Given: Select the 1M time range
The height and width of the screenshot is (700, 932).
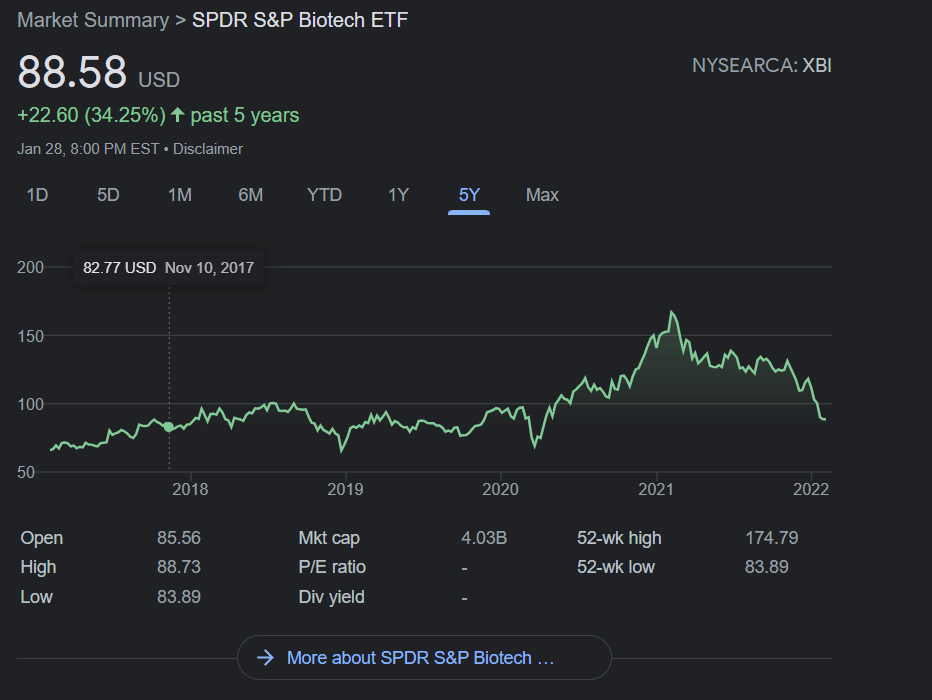Looking at the screenshot, I should (180, 195).
